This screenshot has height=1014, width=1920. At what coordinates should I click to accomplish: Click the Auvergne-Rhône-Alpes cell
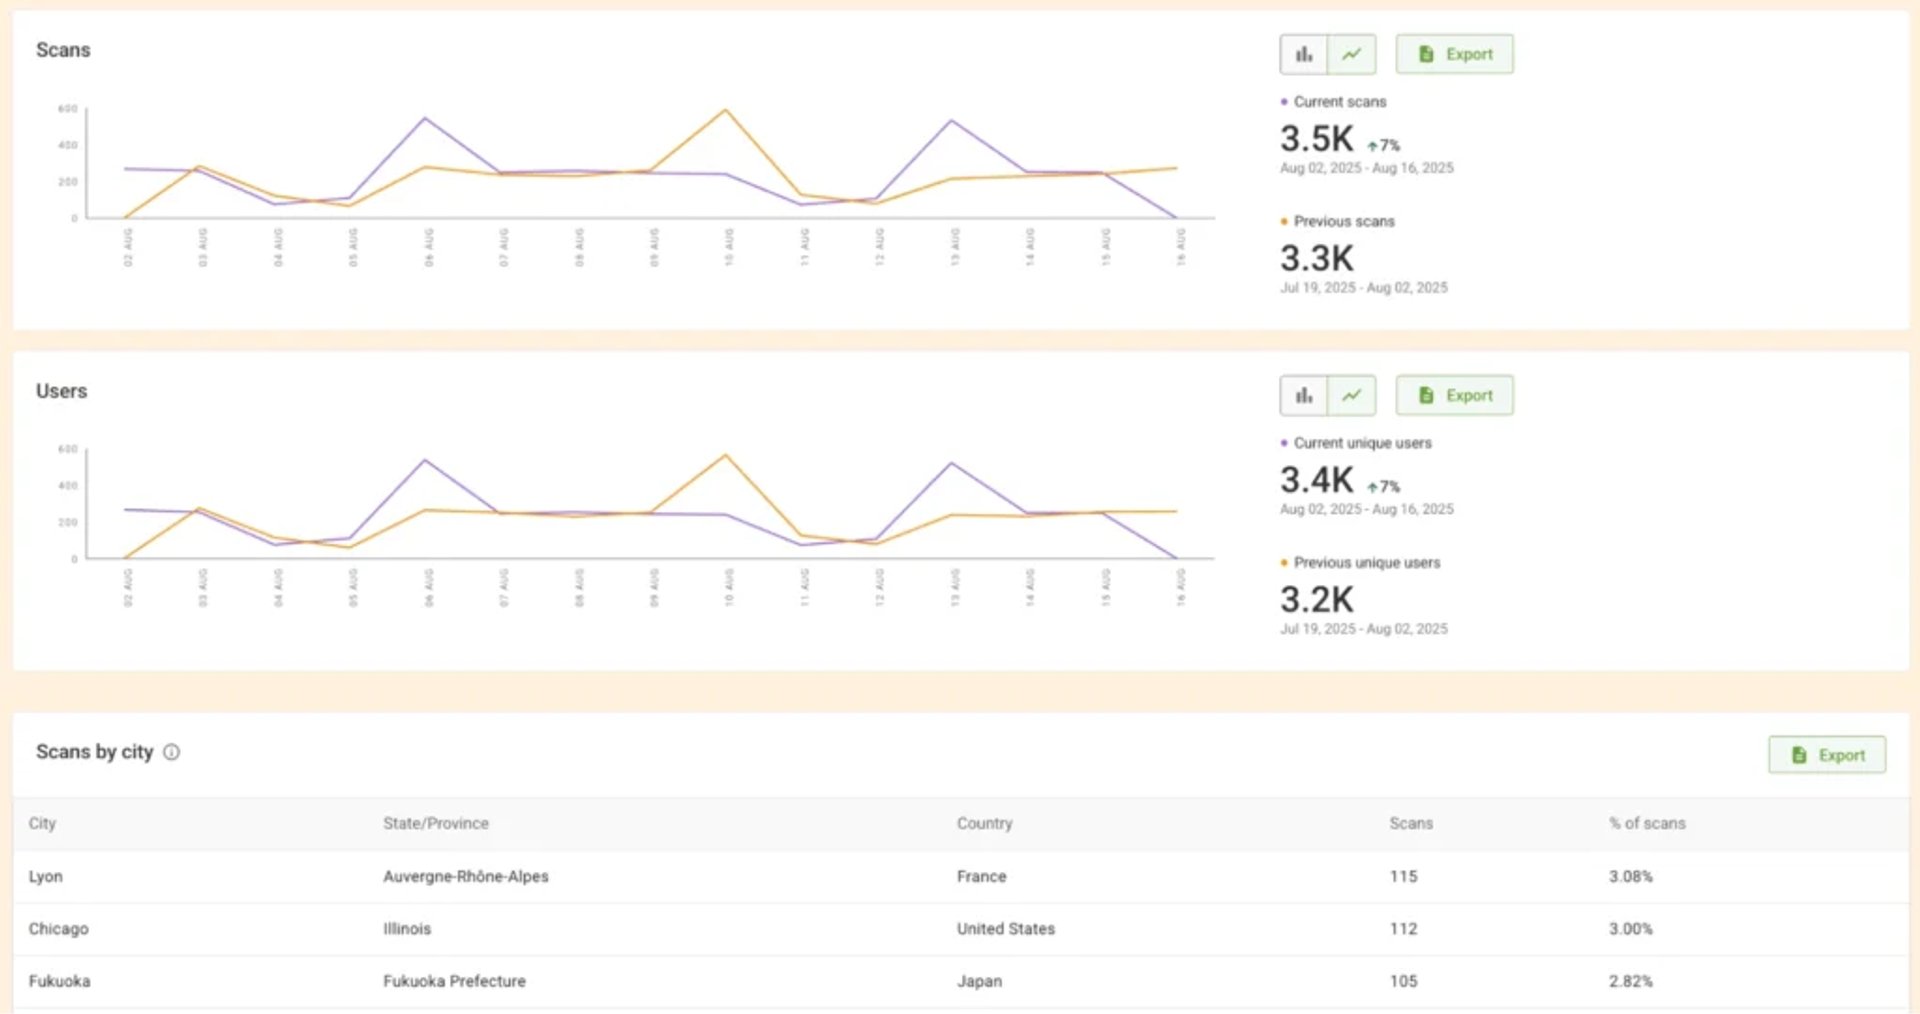pyautogui.click(x=466, y=876)
